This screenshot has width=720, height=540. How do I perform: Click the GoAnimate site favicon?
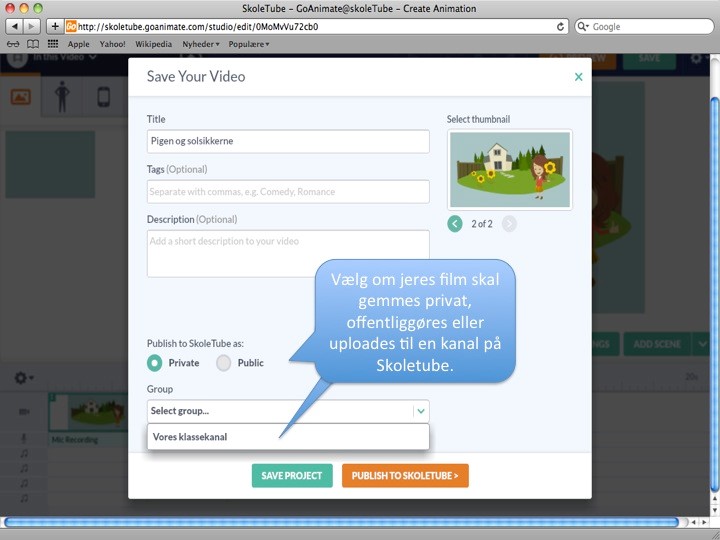coord(71,26)
